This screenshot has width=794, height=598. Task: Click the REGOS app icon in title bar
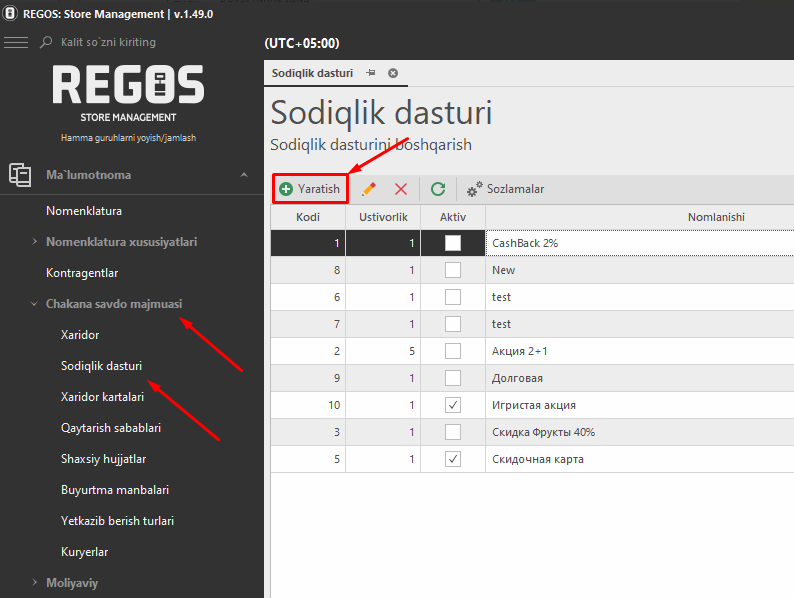pyautogui.click(x=10, y=14)
